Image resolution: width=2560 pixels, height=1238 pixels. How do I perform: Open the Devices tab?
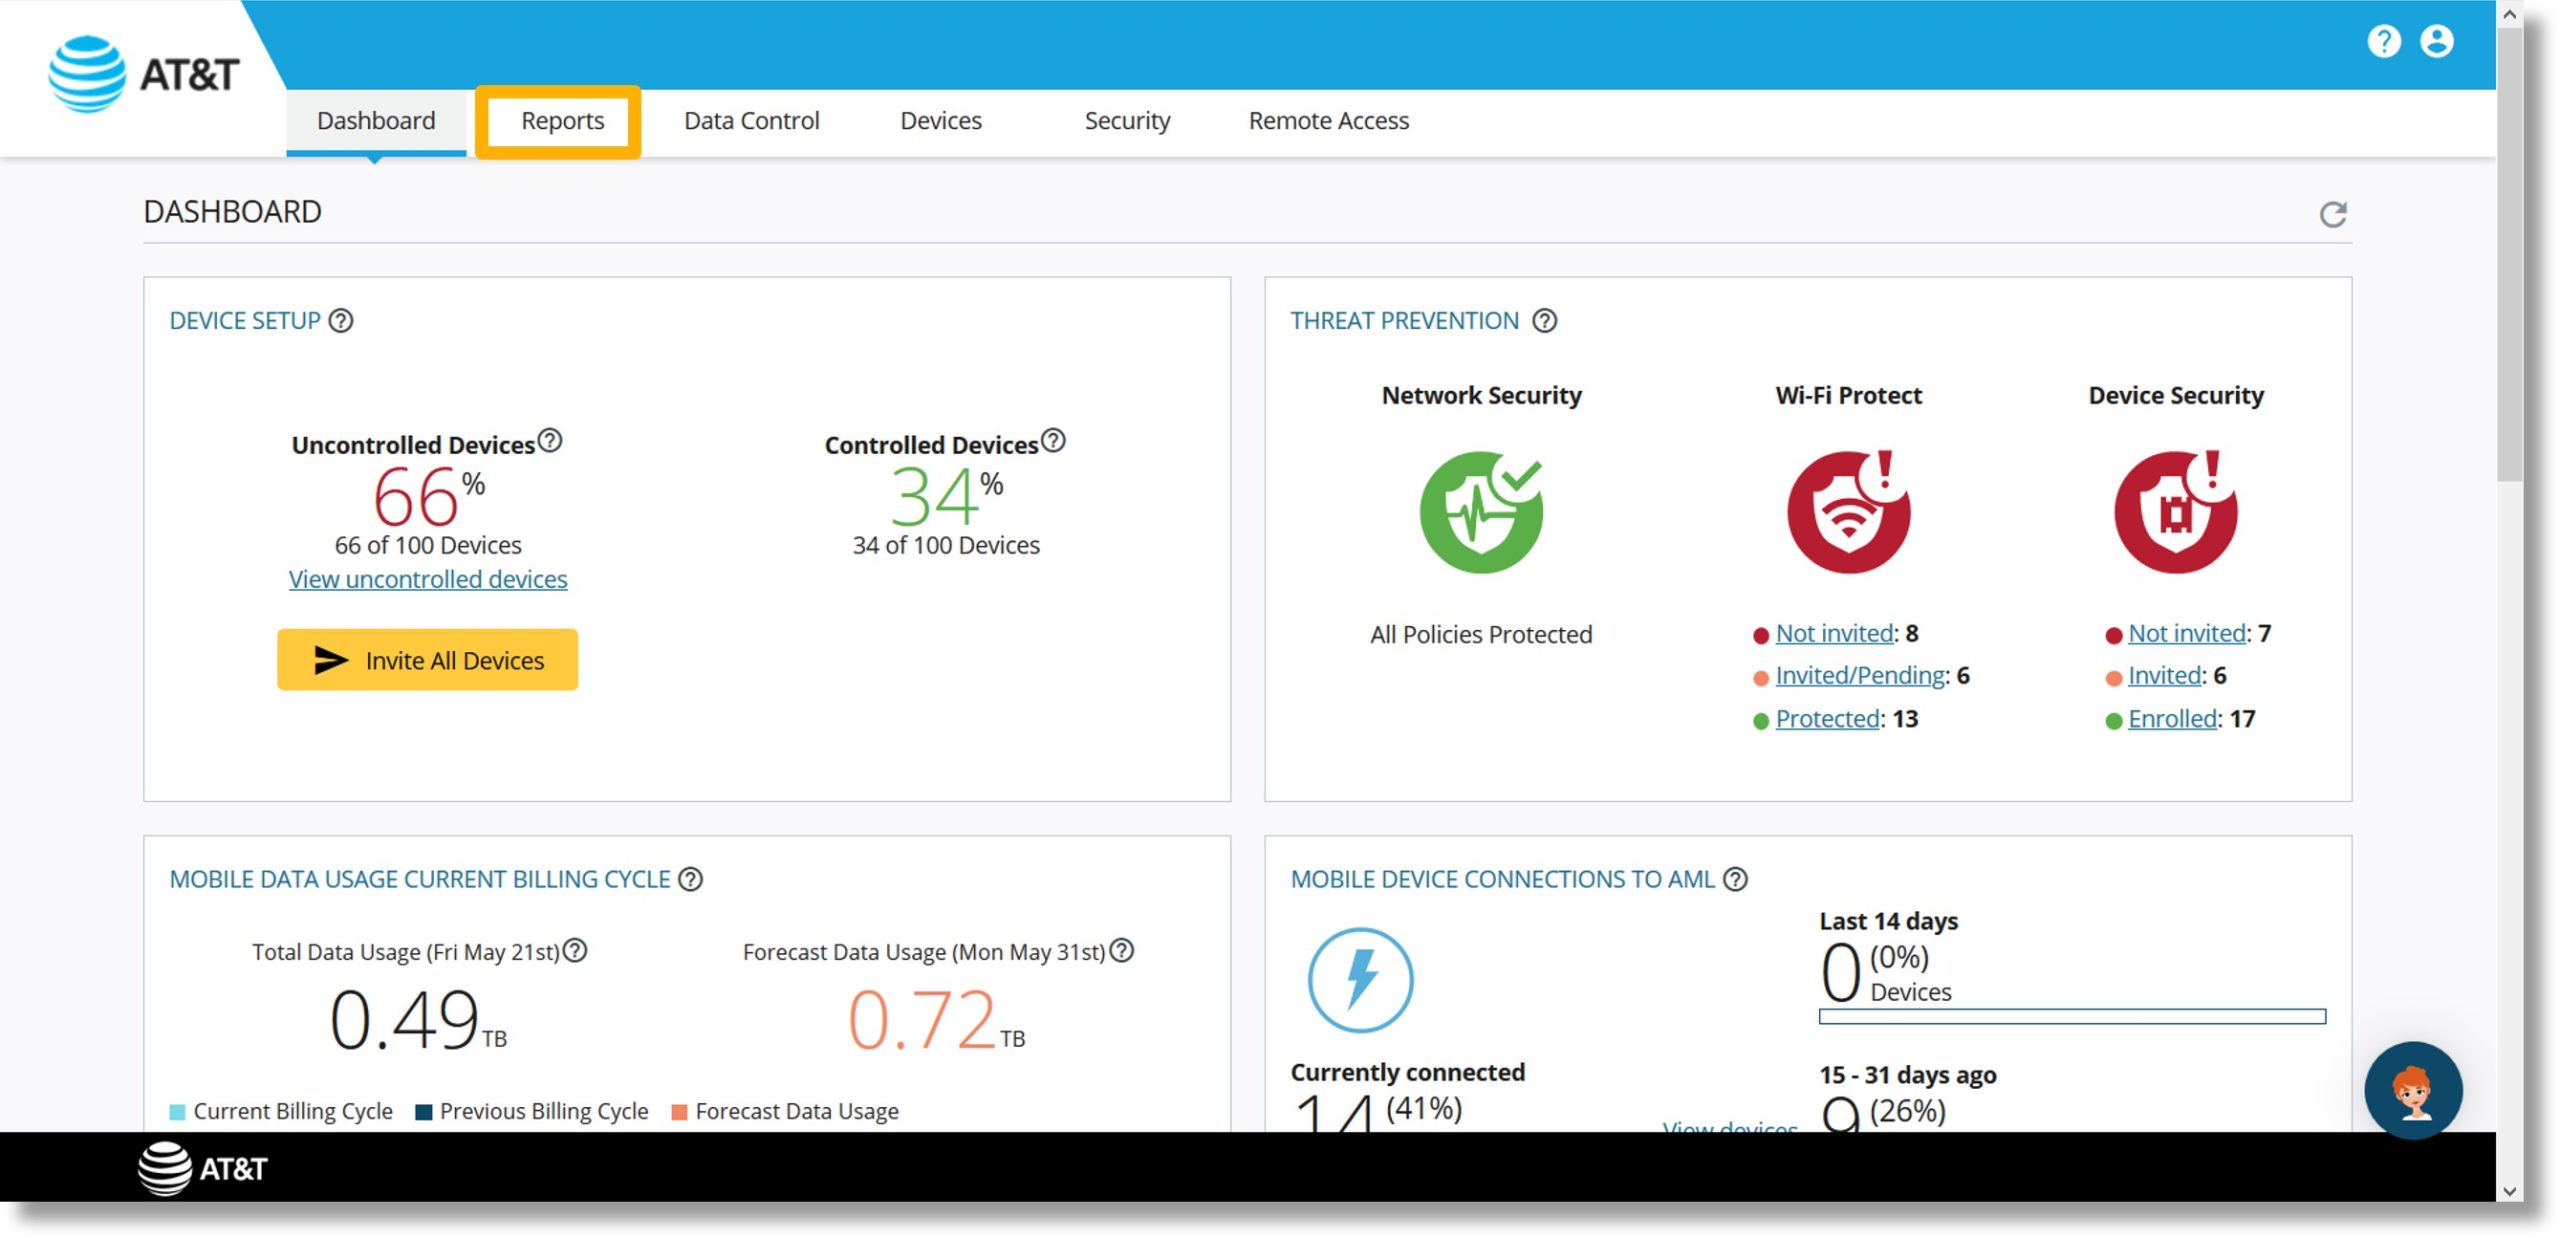pyautogui.click(x=940, y=121)
